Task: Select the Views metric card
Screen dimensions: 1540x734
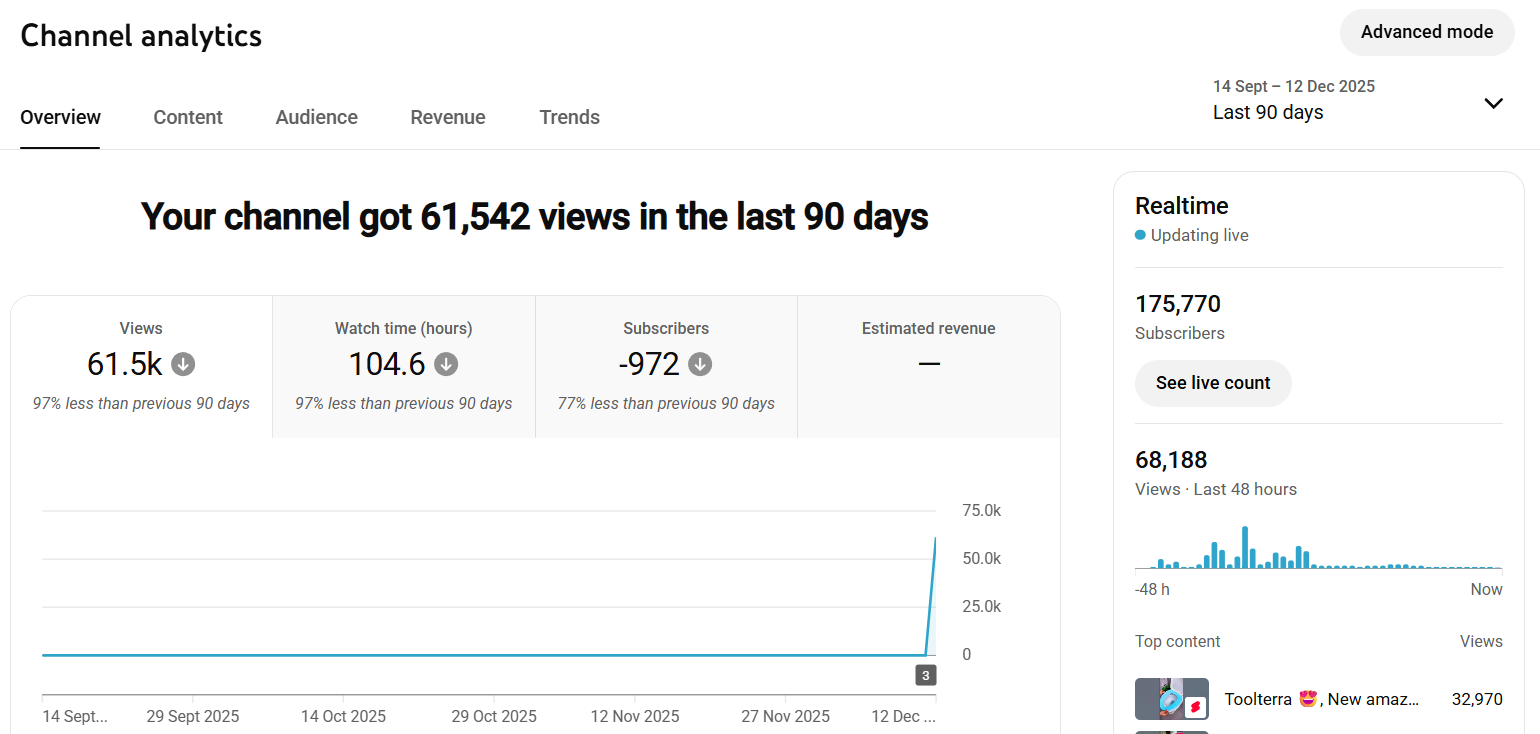Action: point(141,367)
